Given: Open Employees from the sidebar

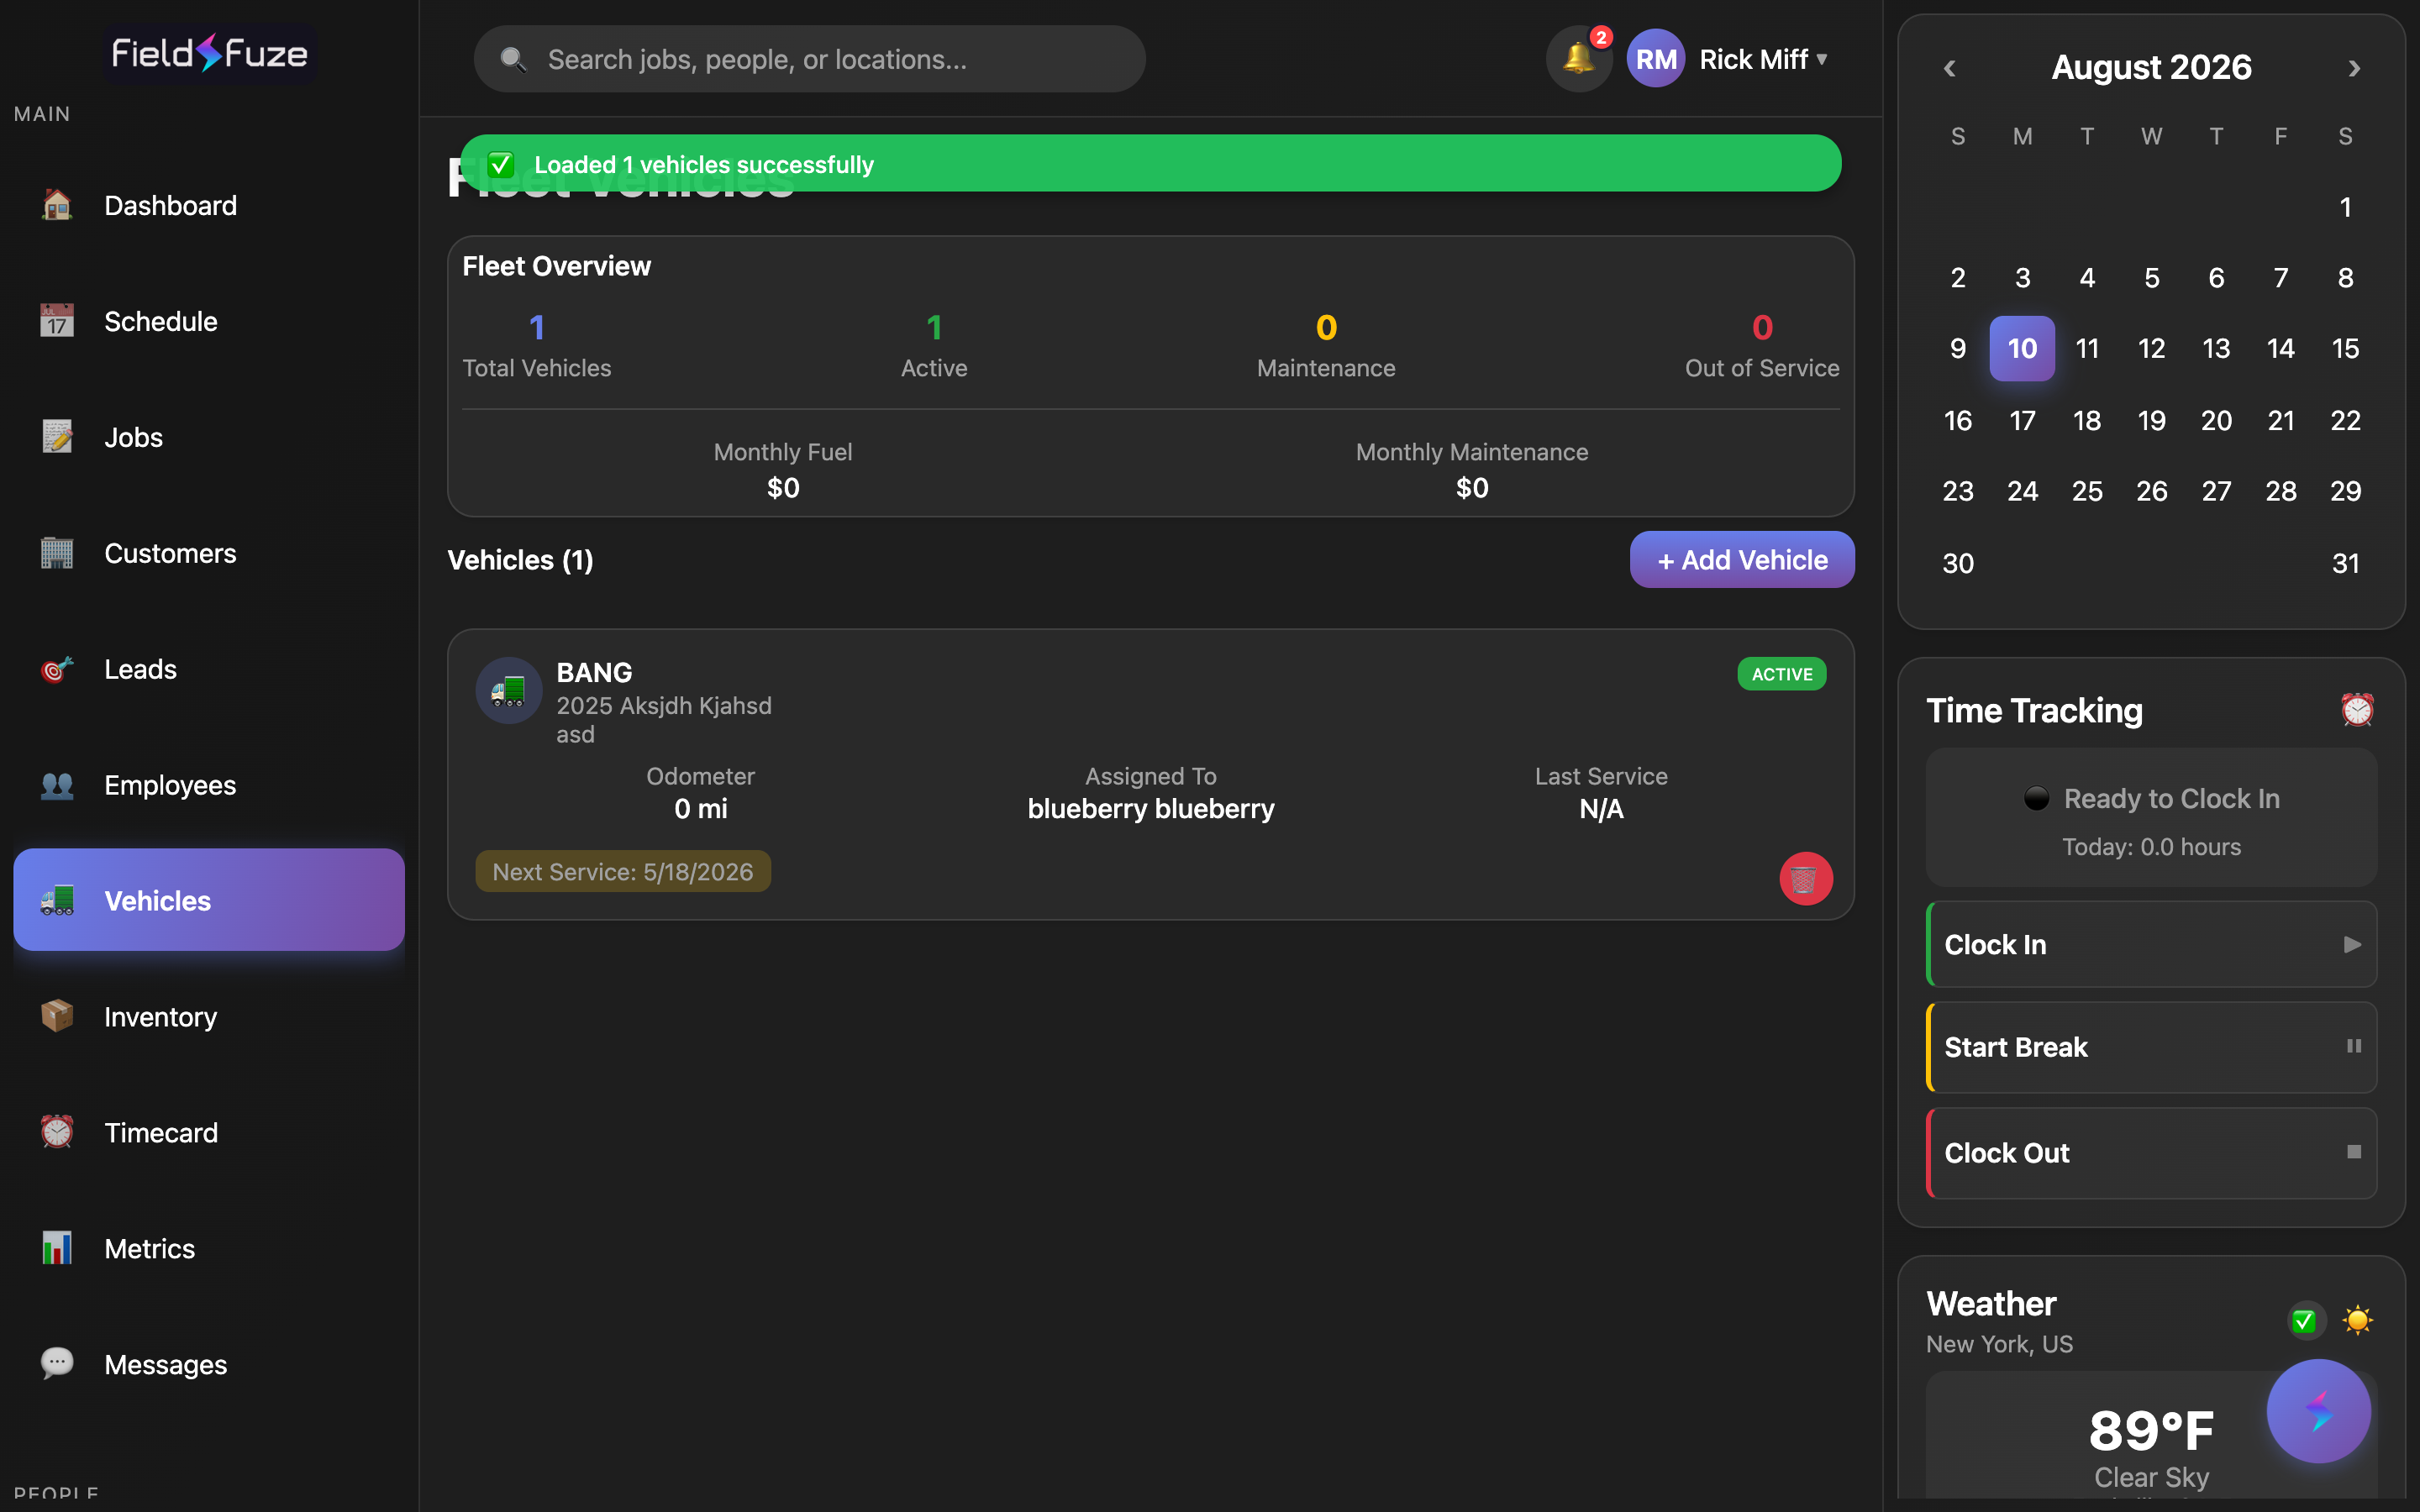Looking at the screenshot, I should pyautogui.click(x=209, y=785).
